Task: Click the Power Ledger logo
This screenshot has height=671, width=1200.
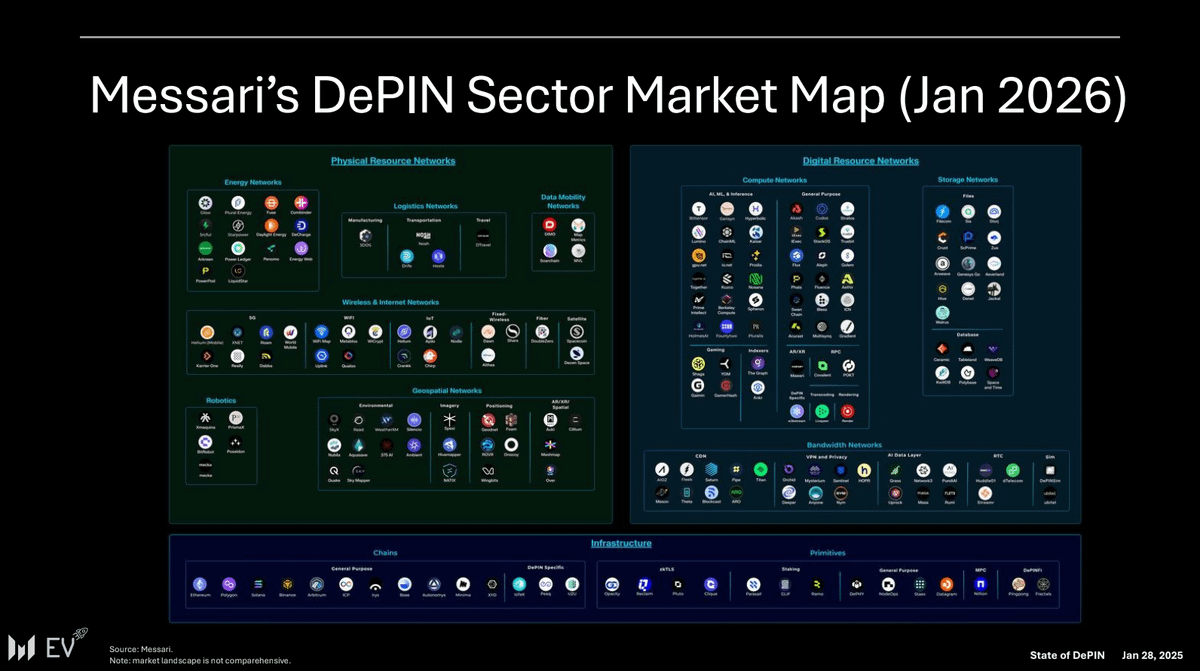Action: tap(238, 247)
